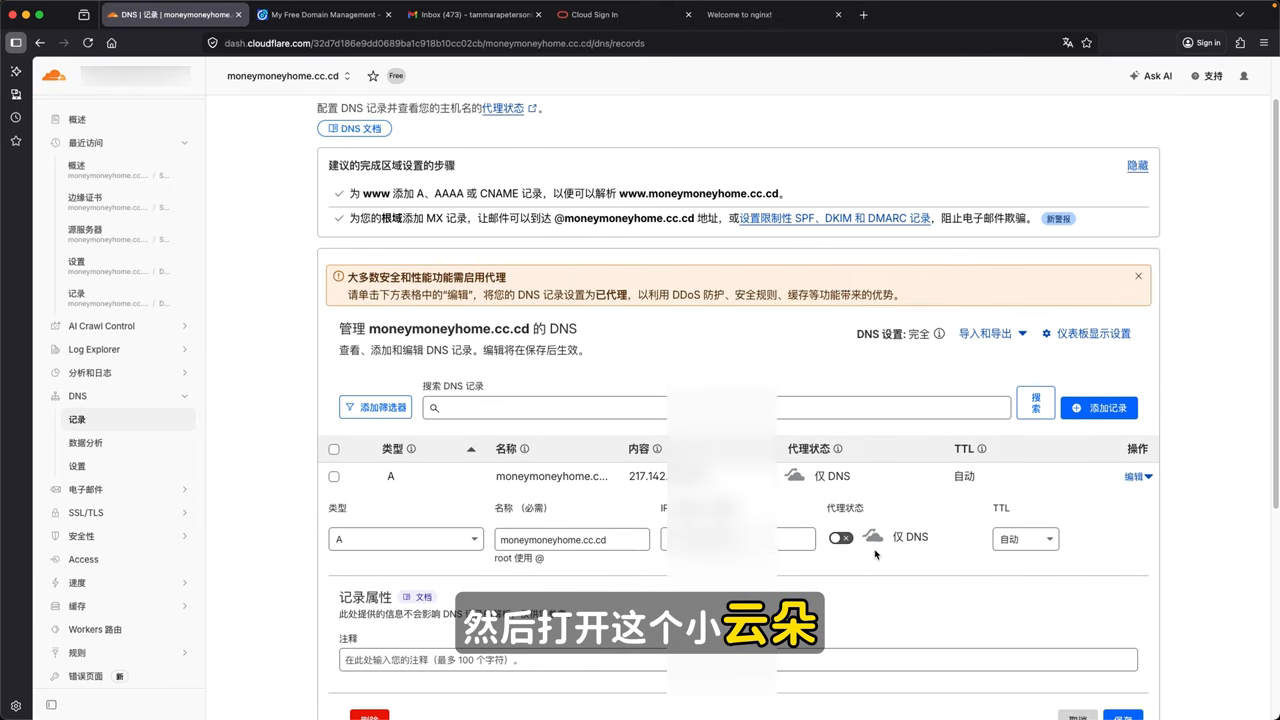Image resolution: width=1280 pixels, height=720 pixels.
Task: Reload the current page
Action: tap(88, 43)
